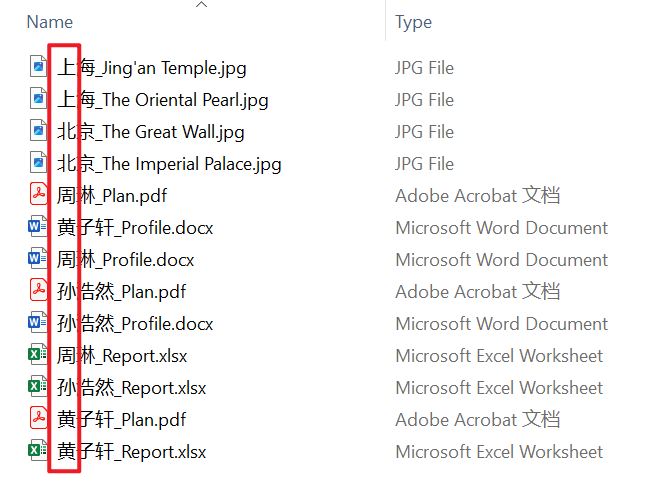The height and width of the screenshot is (486, 662).
Task: Click the Excel icon for 周林_Report.xlsx
Action: (x=38, y=356)
